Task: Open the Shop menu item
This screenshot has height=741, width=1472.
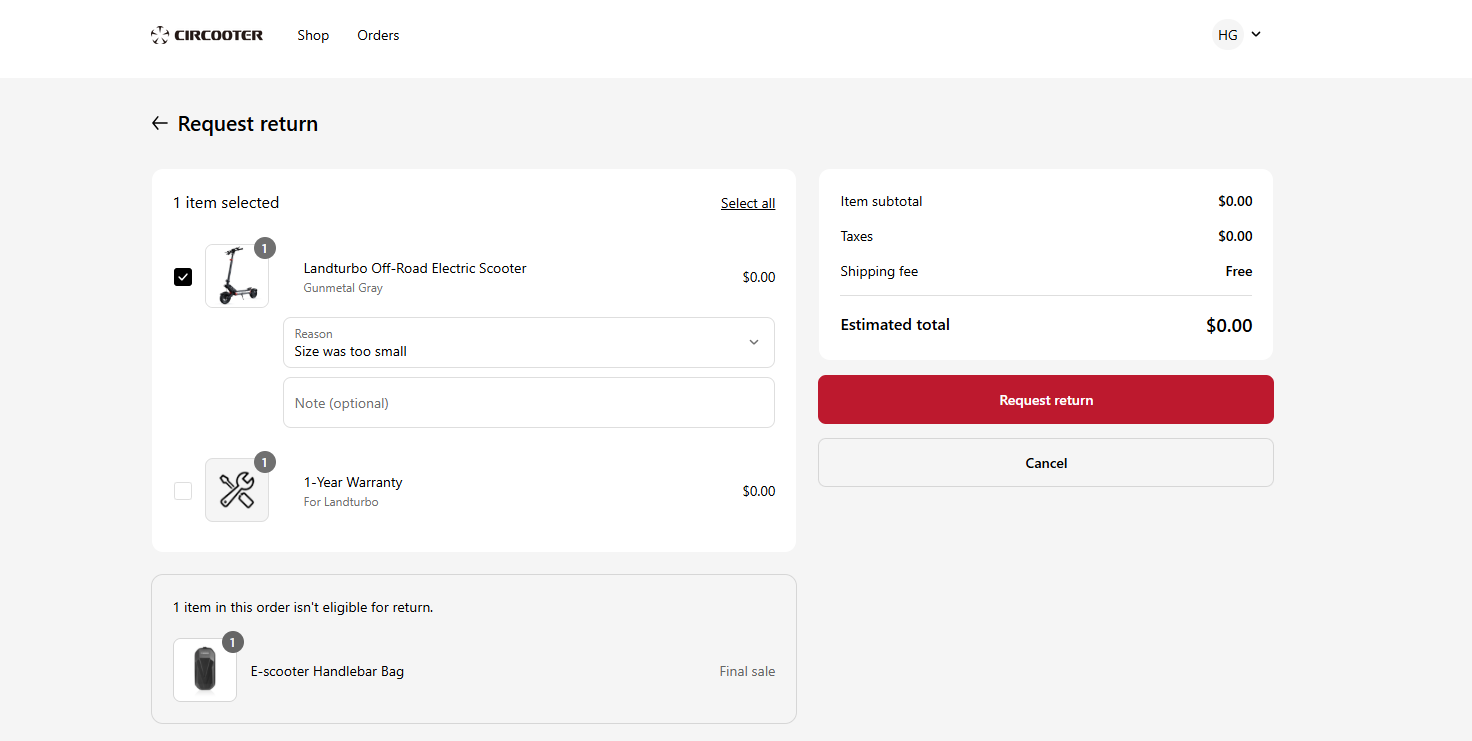Action: [x=313, y=35]
